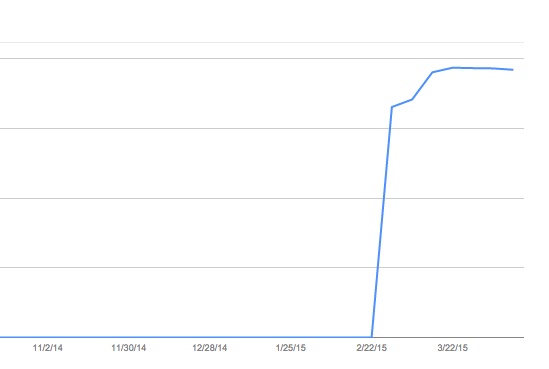This screenshot has width=549, height=369.
Task: Click the middle of the steep rising segment
Action: (x=382, y=222)
